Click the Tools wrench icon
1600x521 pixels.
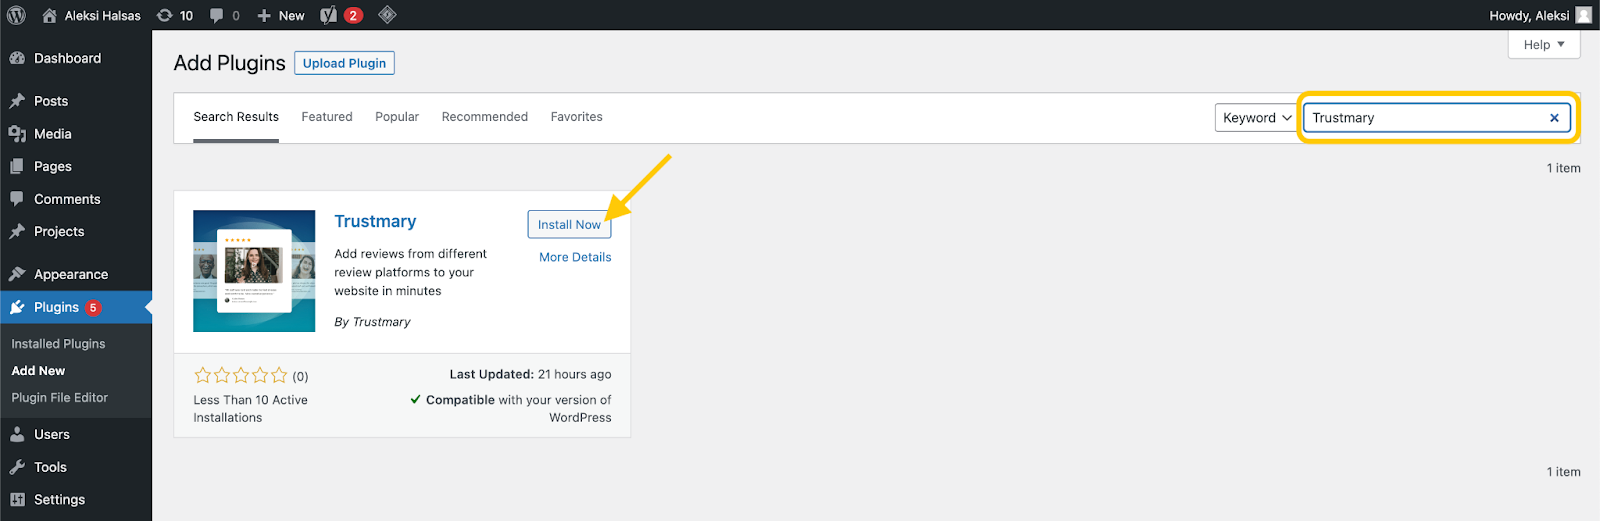tap(17, 467)
